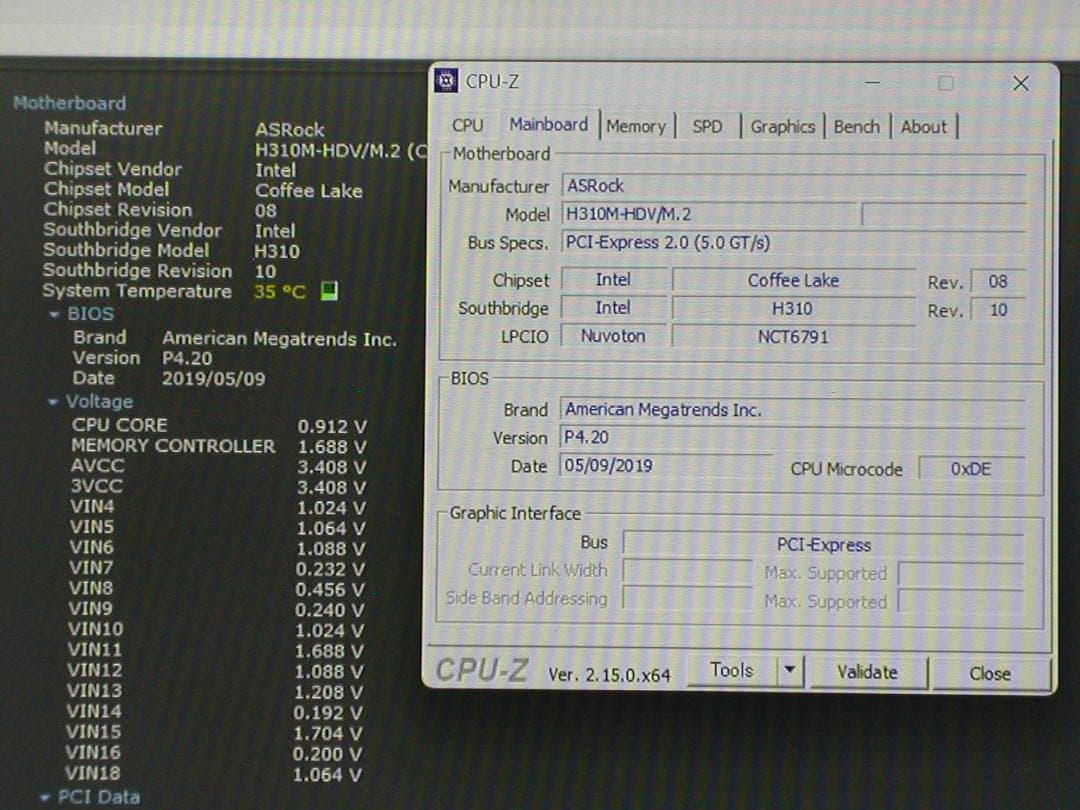Image resolution: width=1080 pixels, height=810 pixels.
Task: Switch to the SPD tab
Action: (x=707, y=126)
